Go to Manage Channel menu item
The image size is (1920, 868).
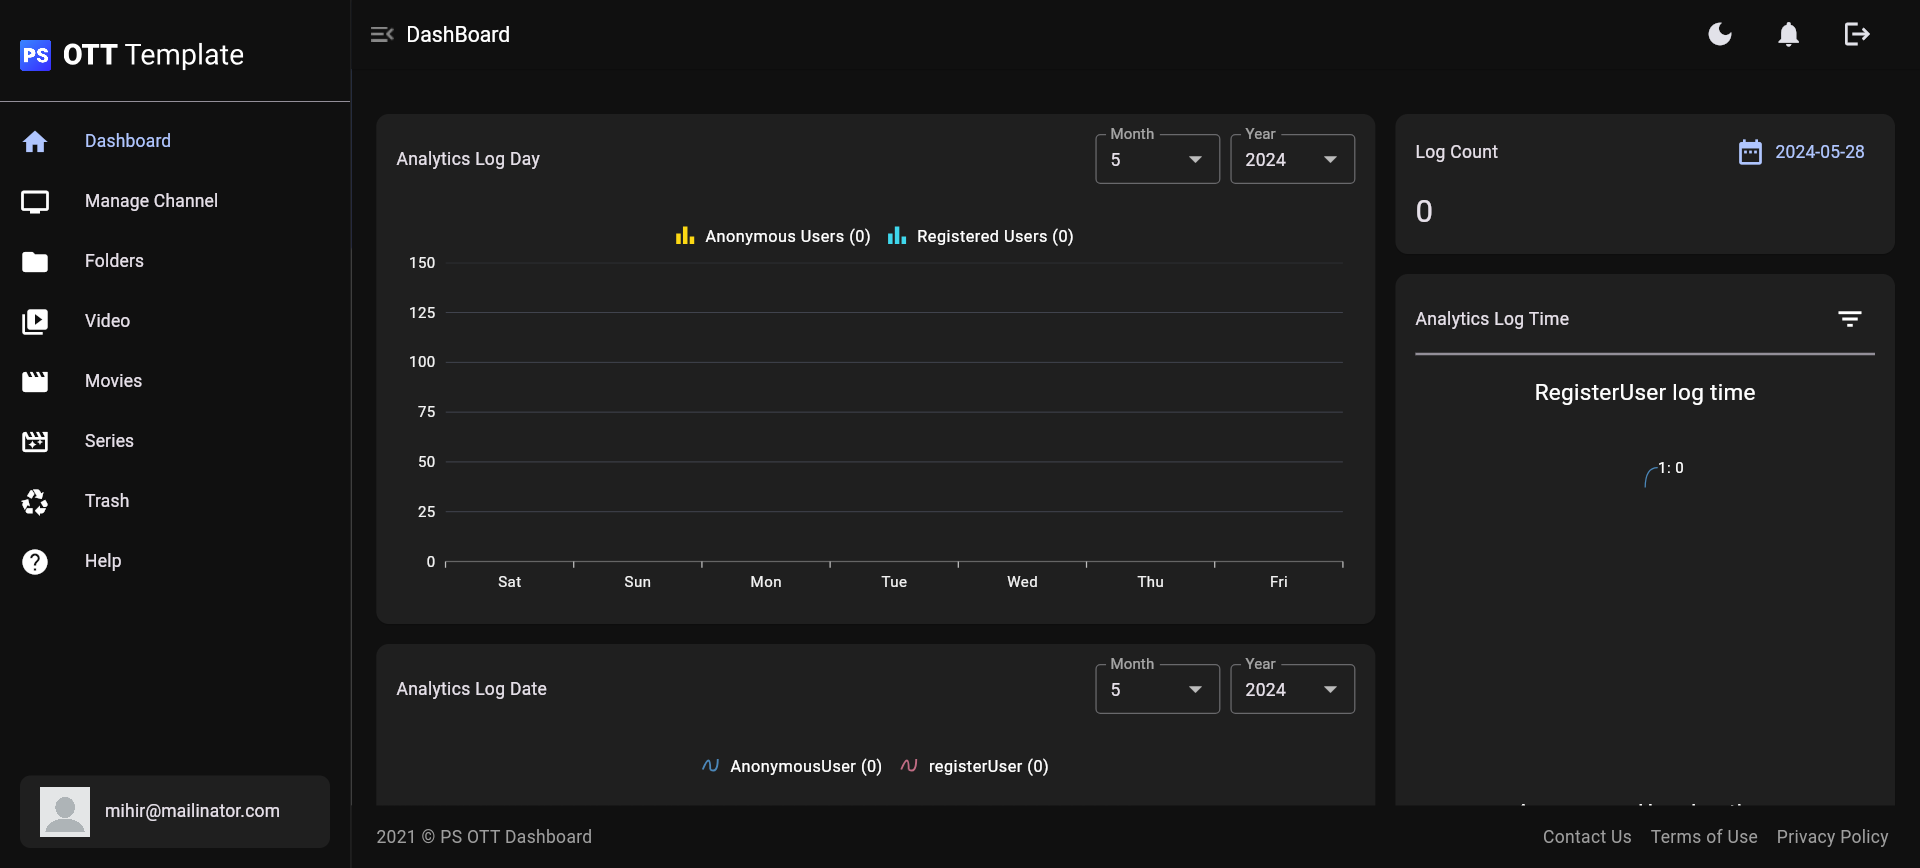pyautogui.click(x=151, y=201)
